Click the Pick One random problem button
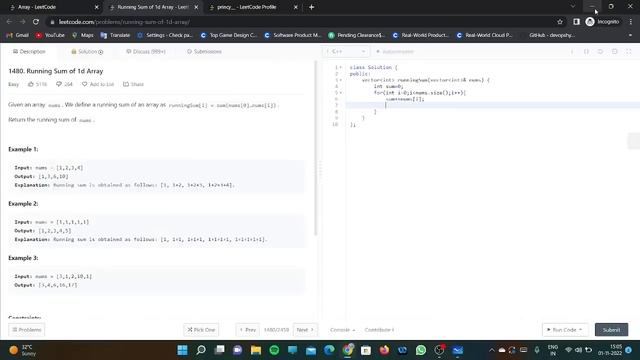 tap(201, 329)
